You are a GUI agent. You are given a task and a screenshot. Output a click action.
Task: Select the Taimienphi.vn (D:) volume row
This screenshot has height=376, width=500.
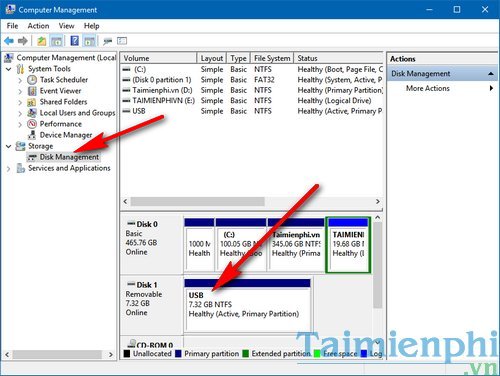(252, 90)
